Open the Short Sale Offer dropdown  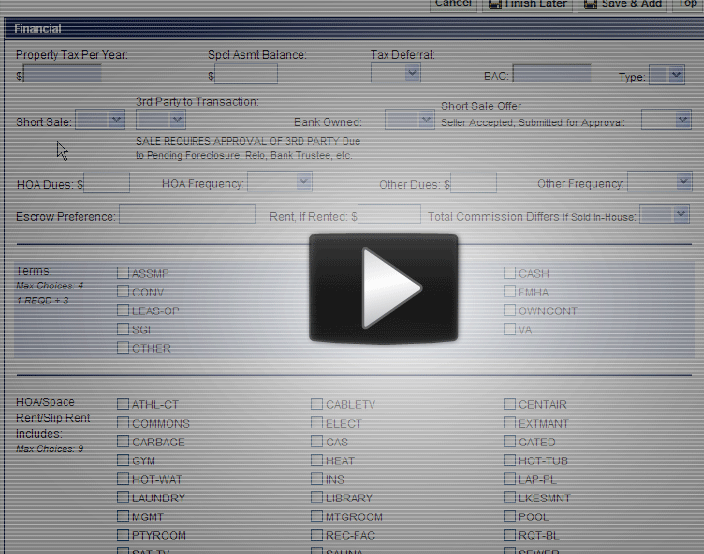(x=666, y=120)
